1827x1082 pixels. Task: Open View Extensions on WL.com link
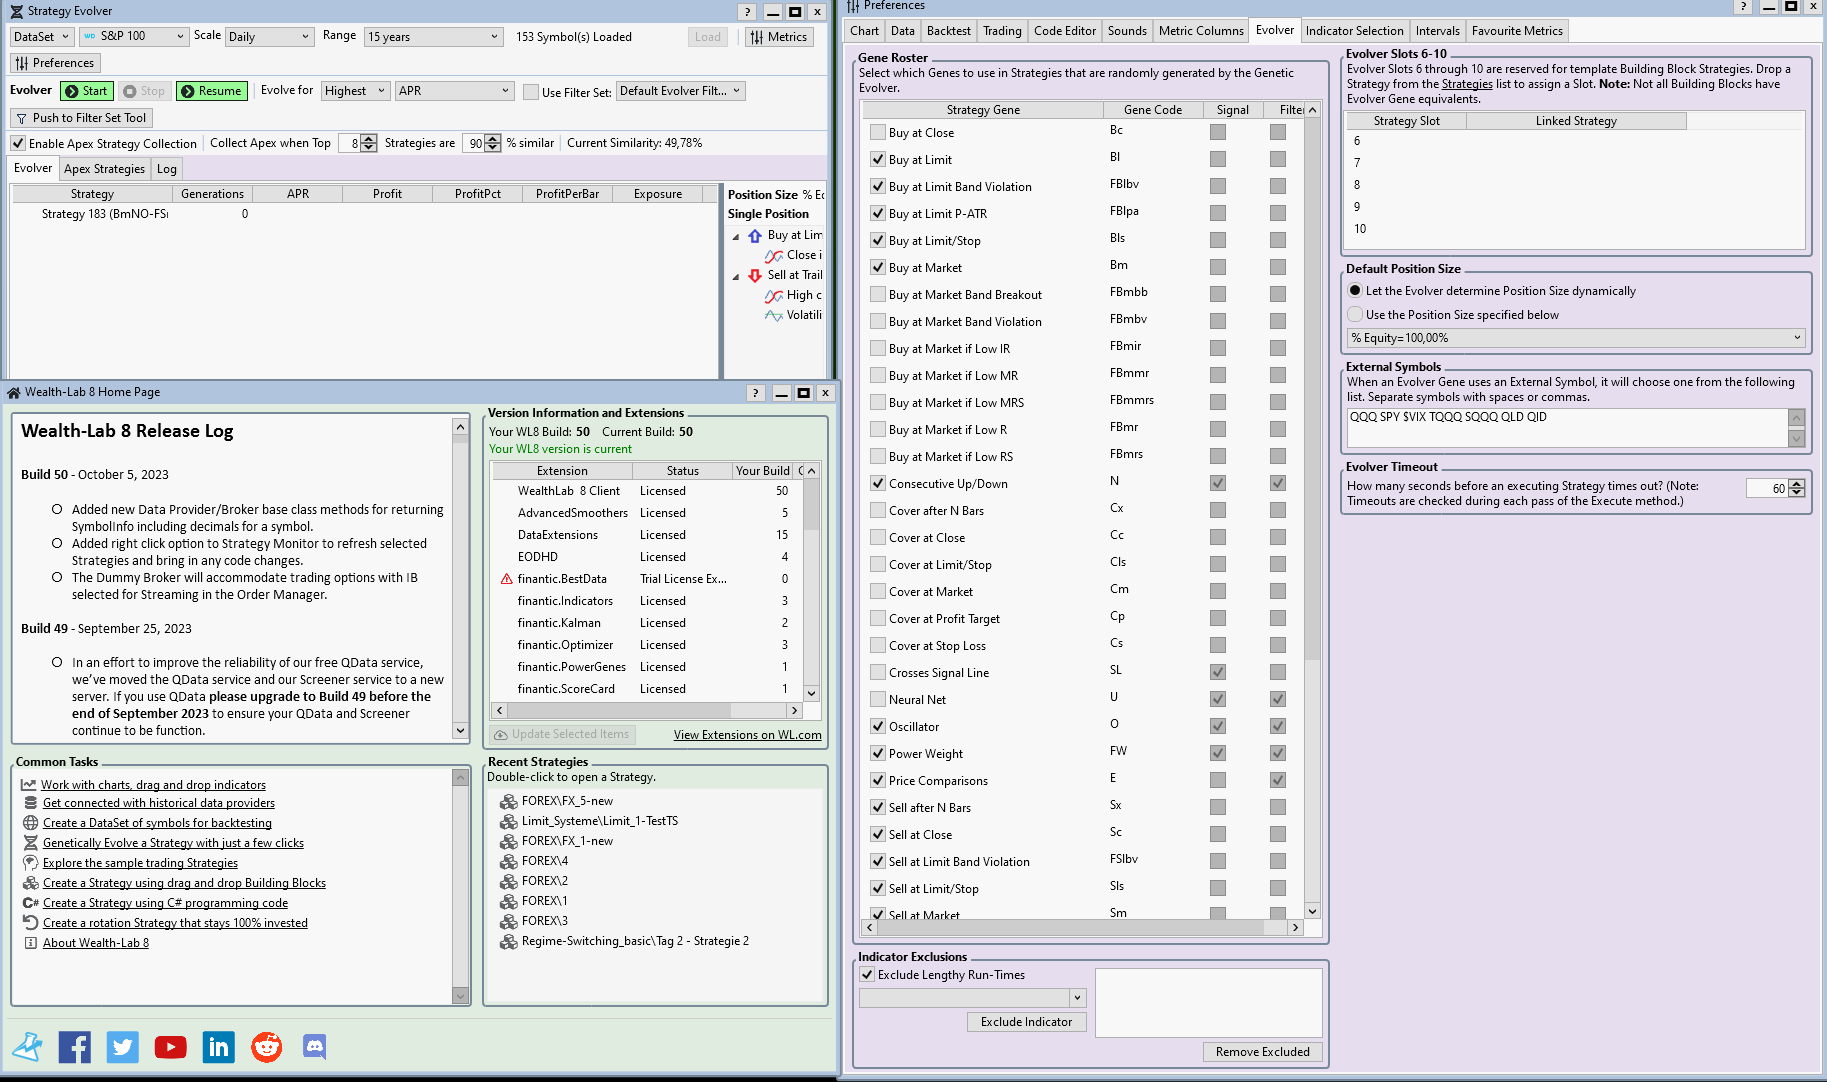[x=747, y=735]
